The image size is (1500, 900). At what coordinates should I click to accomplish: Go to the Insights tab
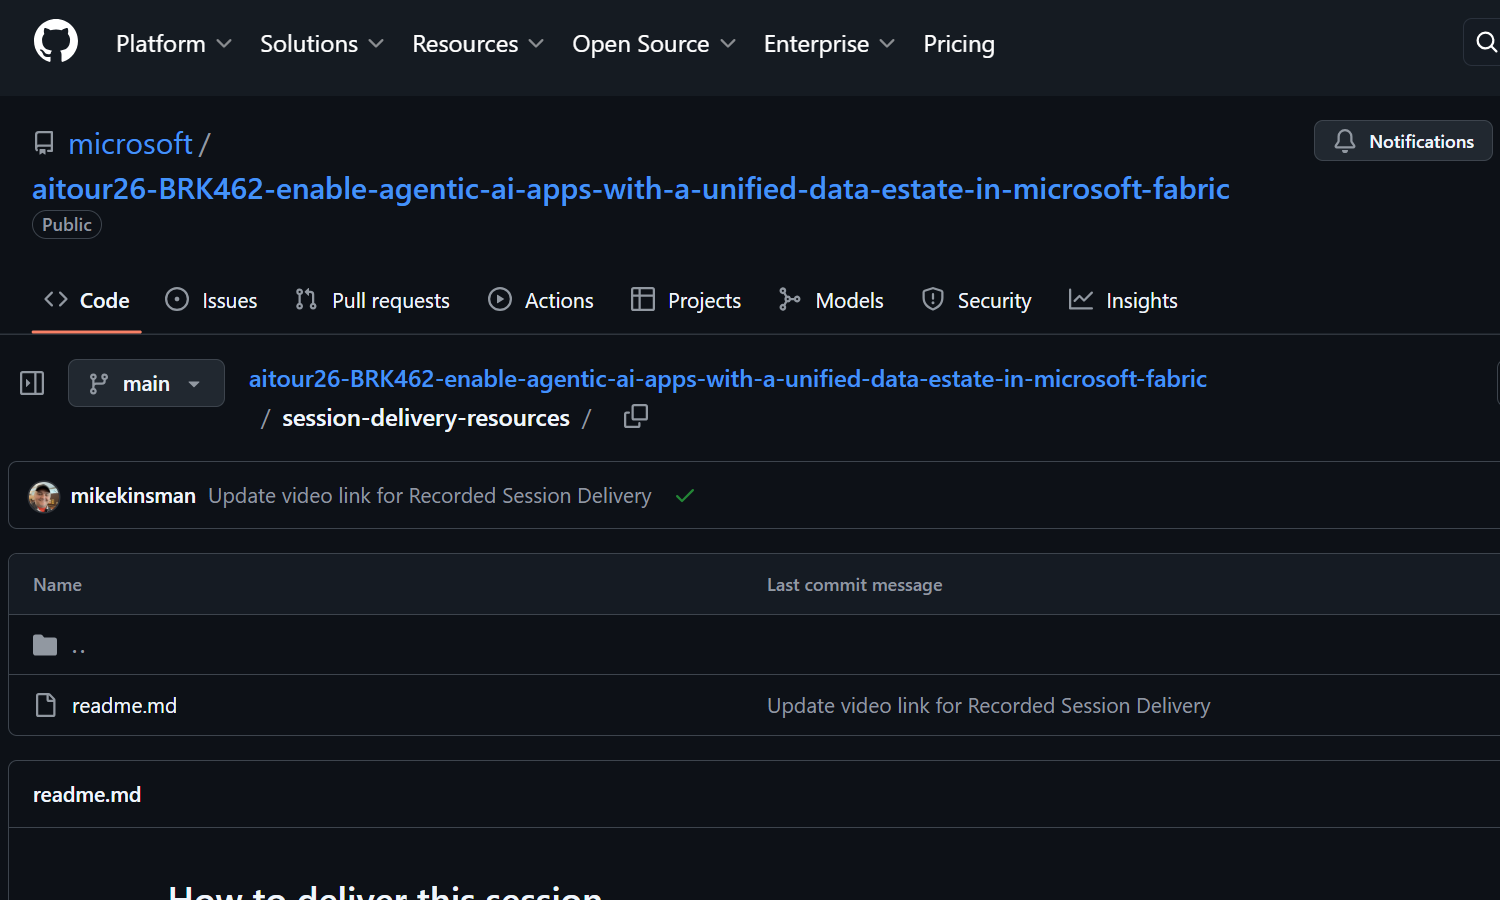coord(1123,300)
